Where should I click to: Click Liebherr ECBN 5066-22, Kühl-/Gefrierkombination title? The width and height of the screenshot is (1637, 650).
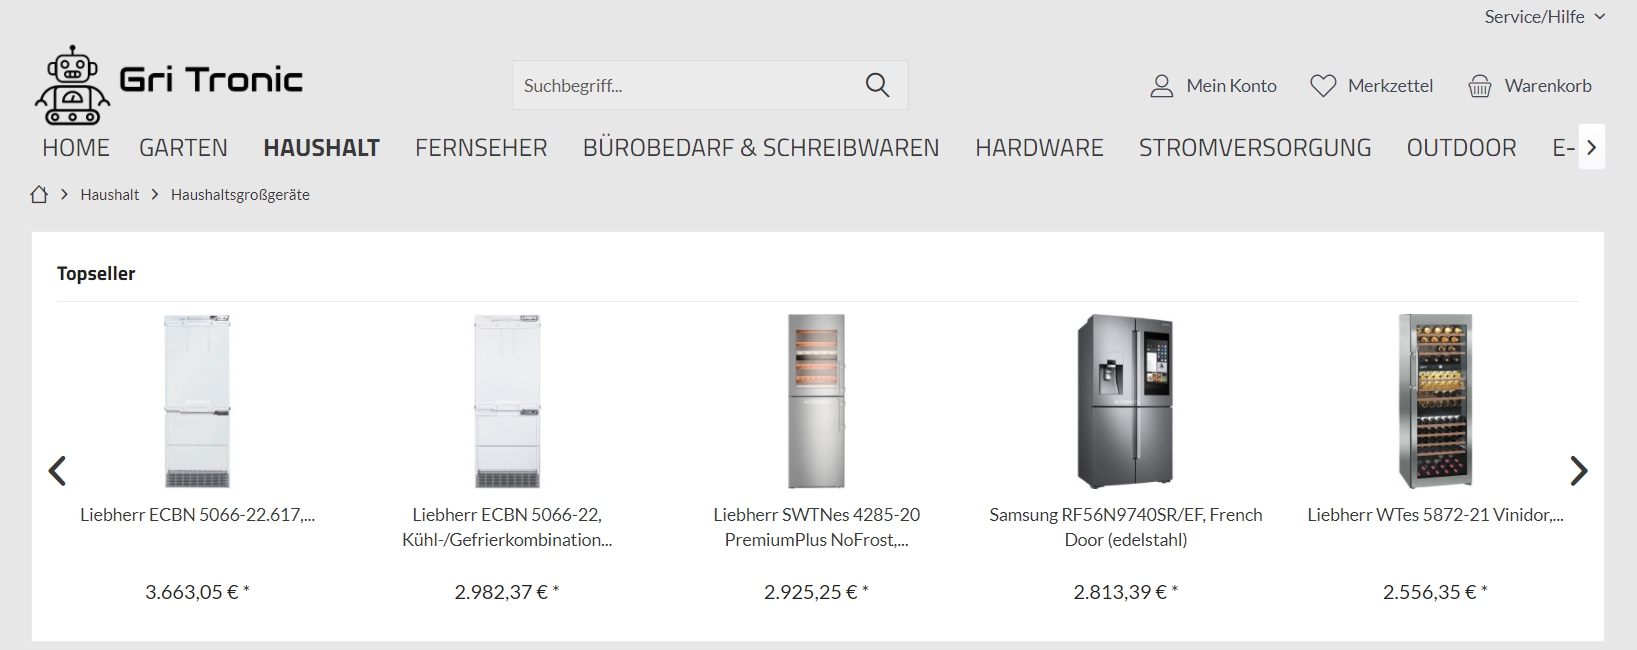pyautogui.click(x=507, y=527)
